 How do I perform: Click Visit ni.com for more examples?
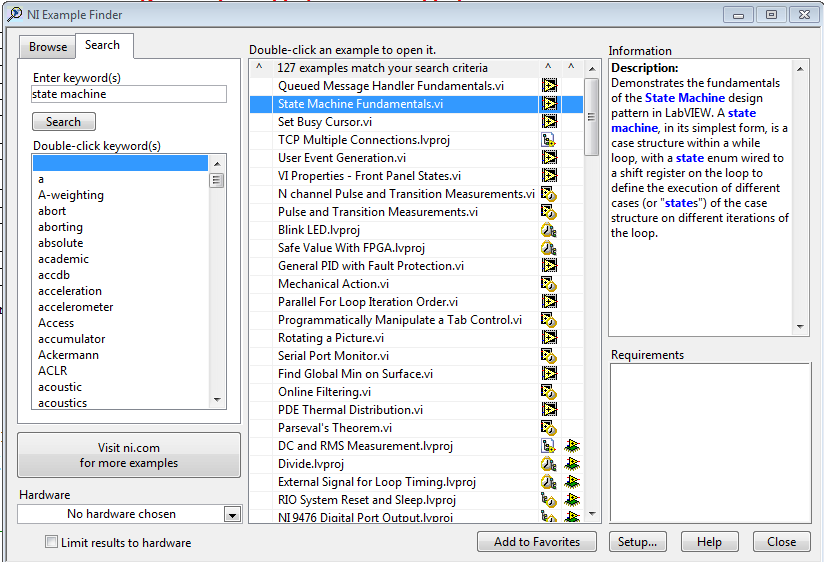[129, 455]
